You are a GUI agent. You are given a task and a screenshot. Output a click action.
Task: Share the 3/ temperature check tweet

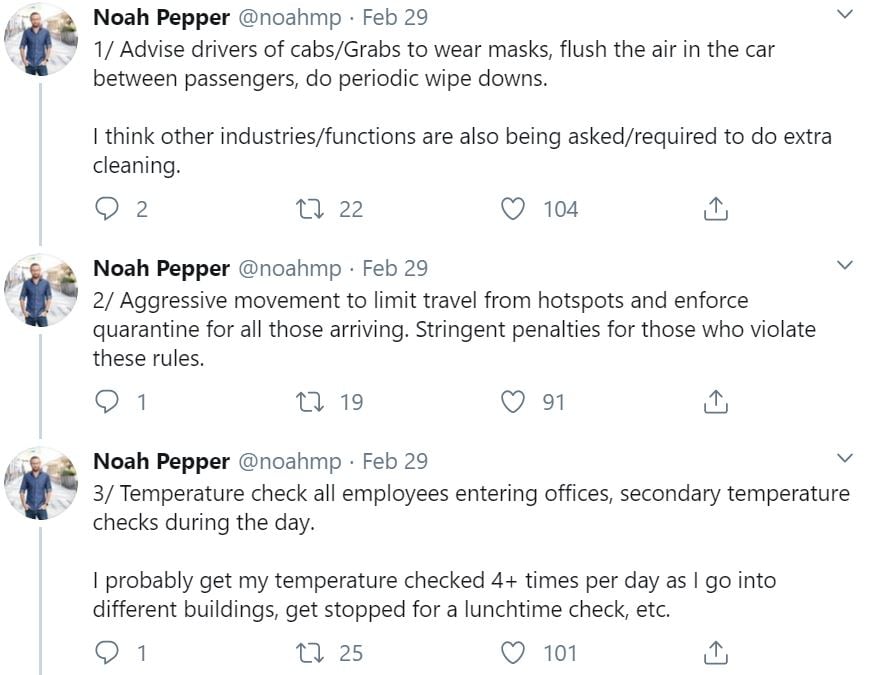pyautogui.click(x=715, y=653)
